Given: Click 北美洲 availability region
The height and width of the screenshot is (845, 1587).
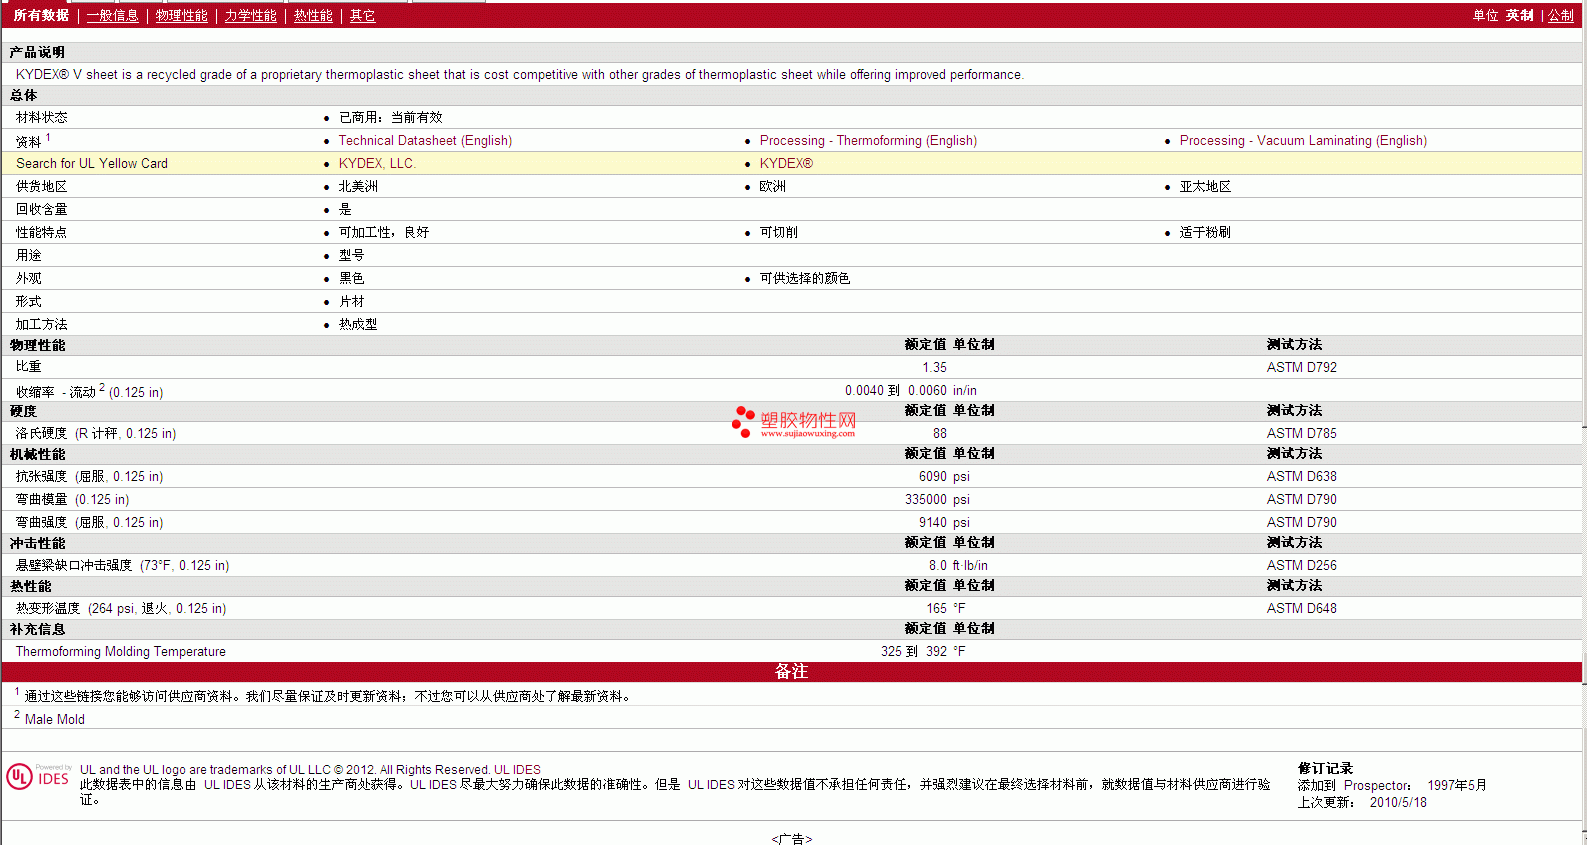Looking at the screenshot, I should point(358,187).
